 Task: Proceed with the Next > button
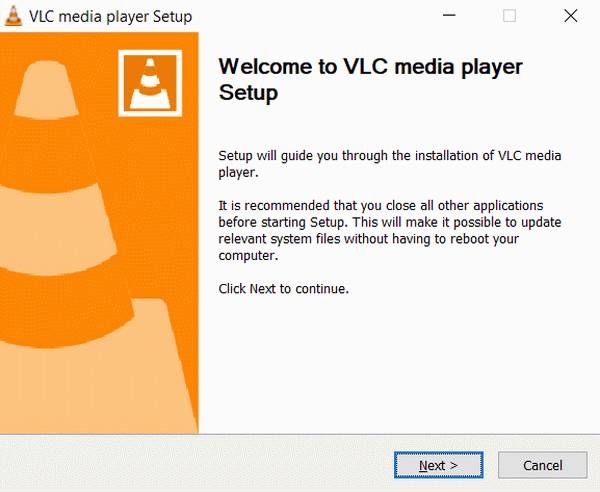438,465
